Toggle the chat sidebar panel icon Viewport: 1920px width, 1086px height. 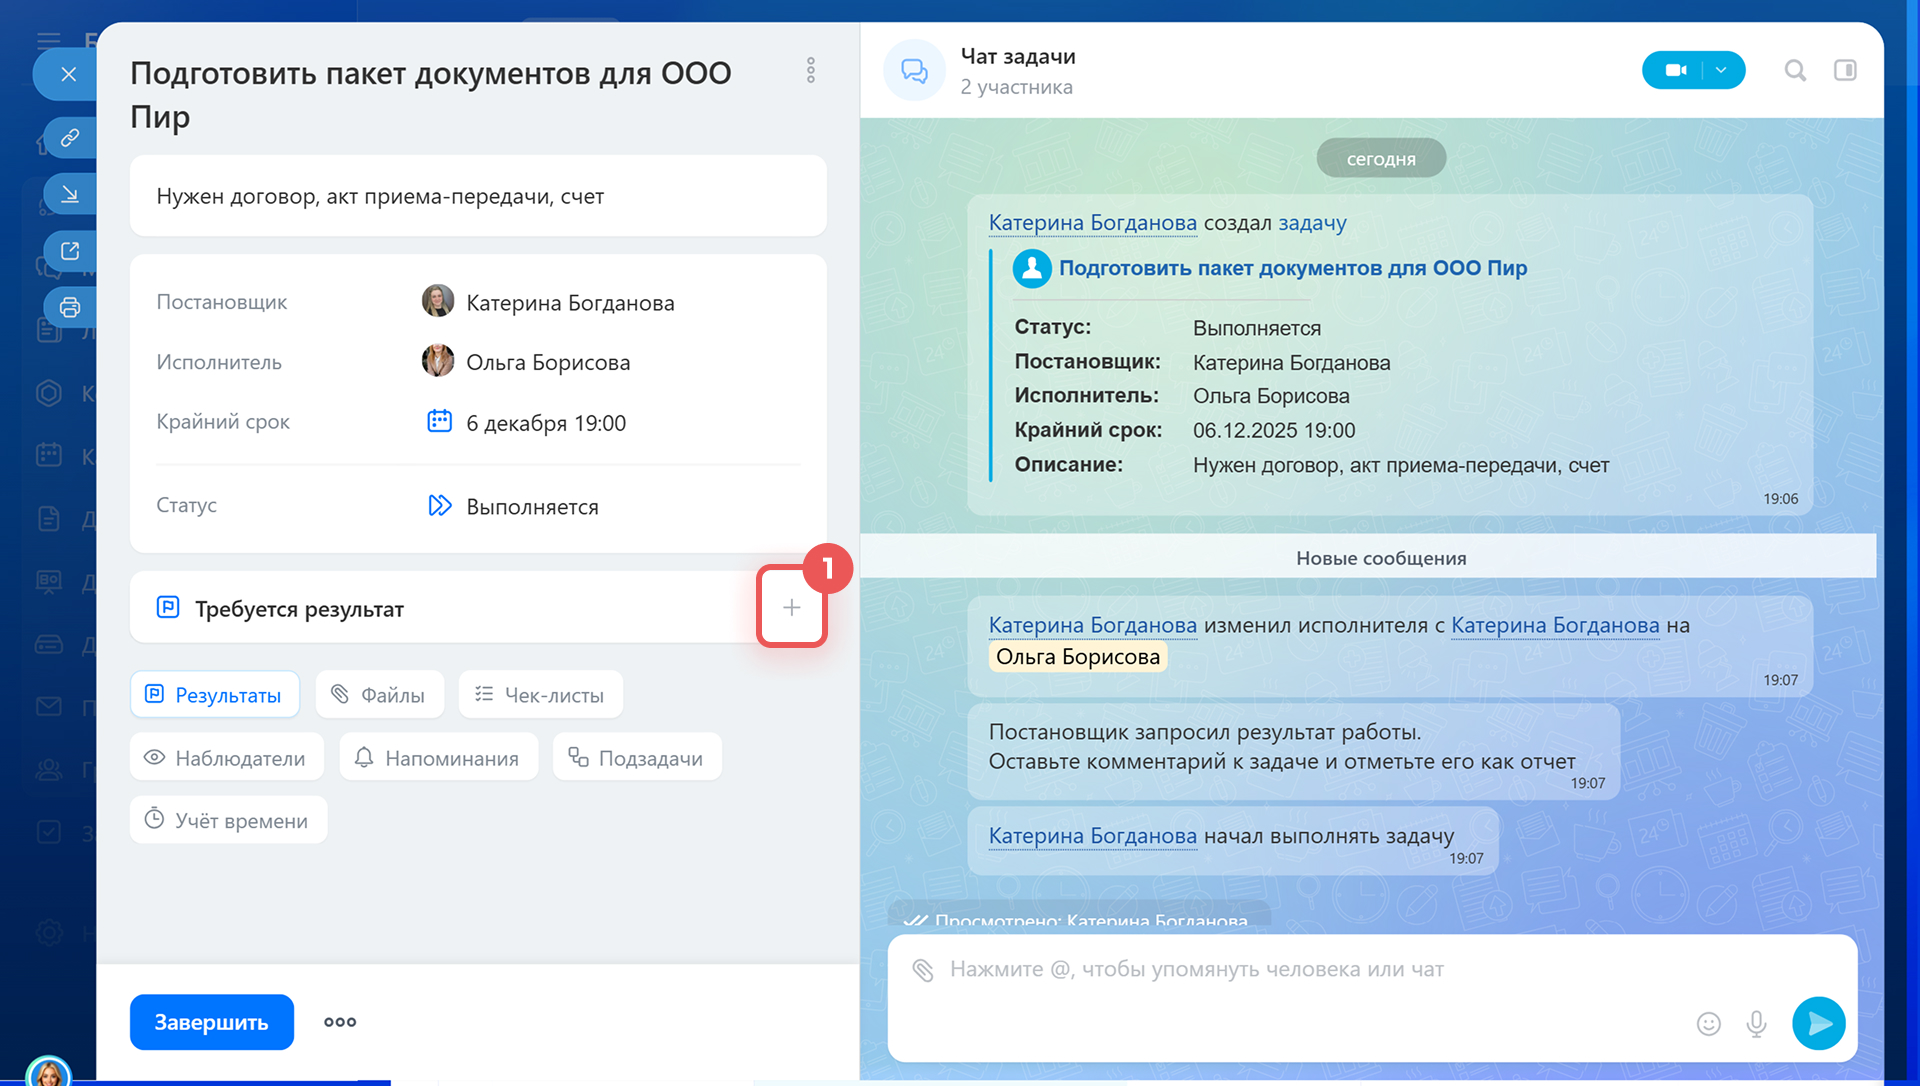[x=1845, y=70]
